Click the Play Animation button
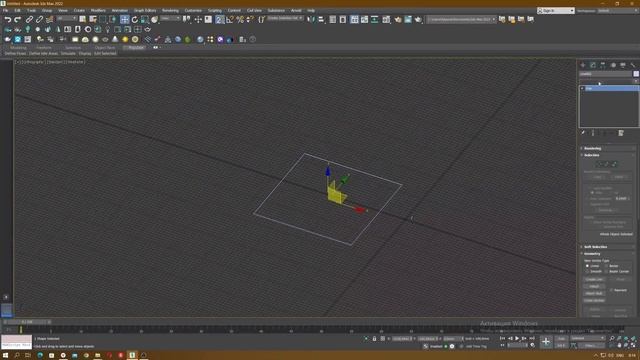This screenshot has width=640, height=360. [x=517, y=338]
